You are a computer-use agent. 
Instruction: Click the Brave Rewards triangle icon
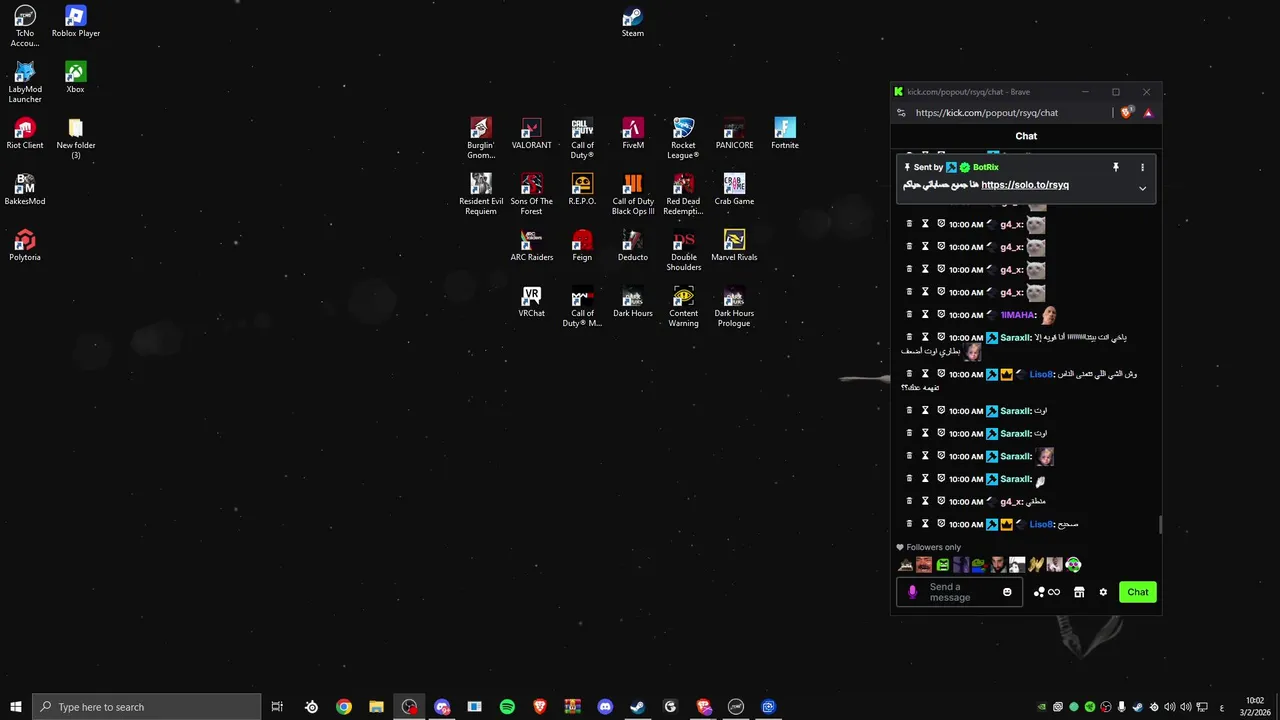[x=1148, y=113]
